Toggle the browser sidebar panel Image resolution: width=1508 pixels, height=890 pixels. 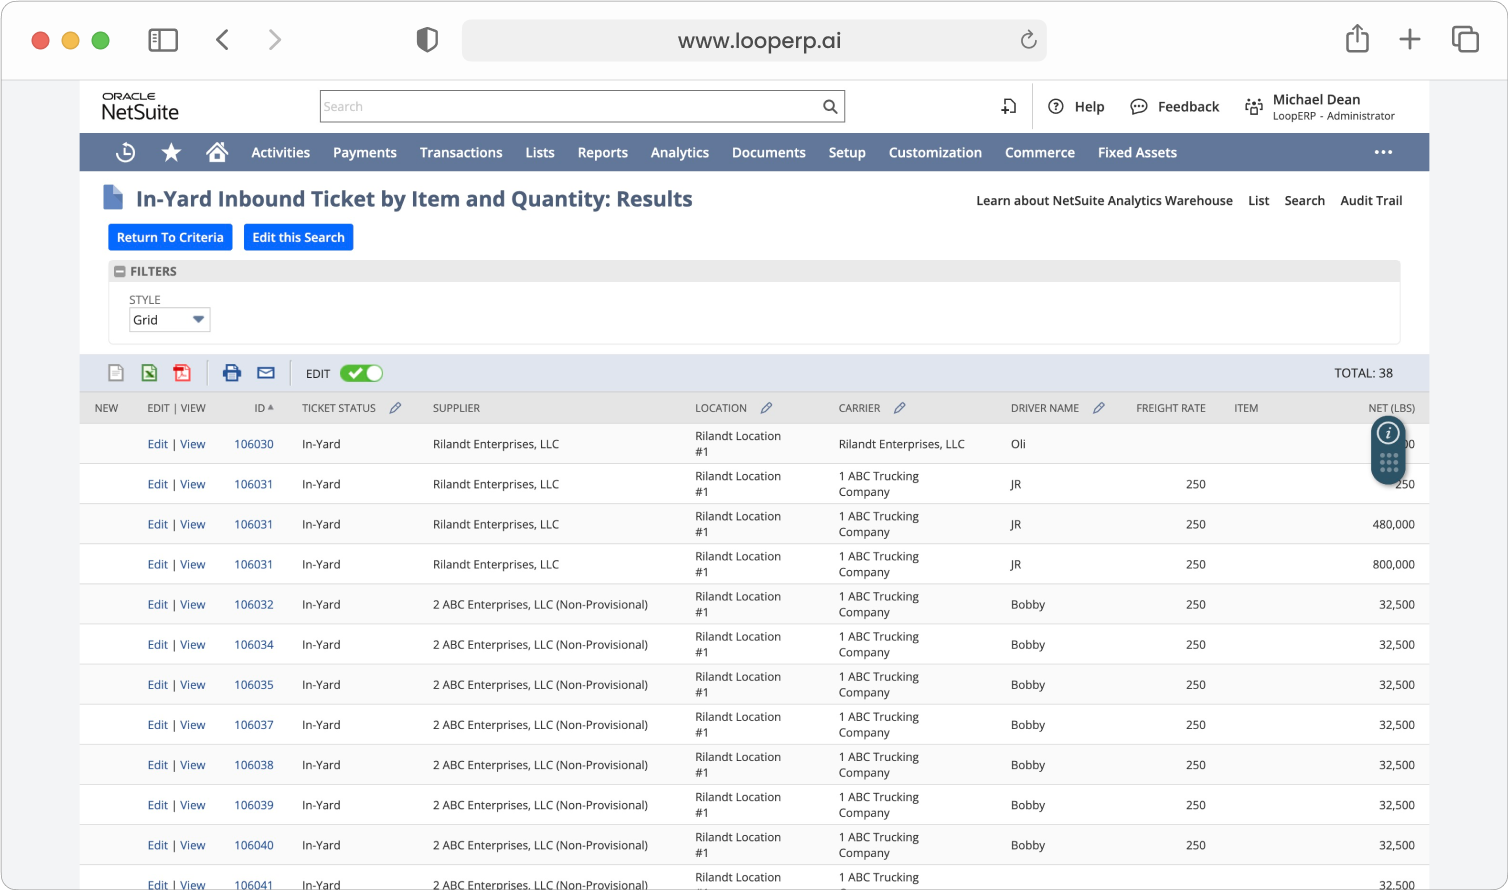(x=163, y=40)
